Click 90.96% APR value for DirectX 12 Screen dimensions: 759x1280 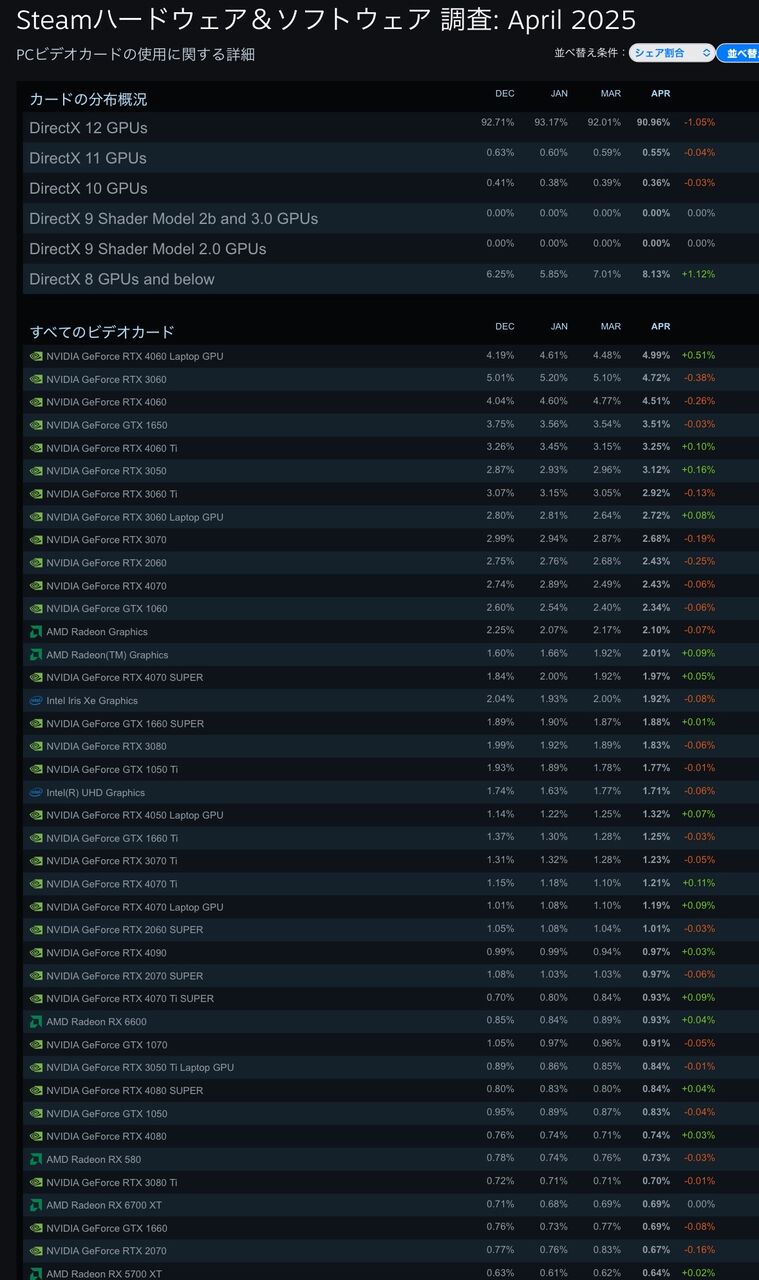[653, 122]
